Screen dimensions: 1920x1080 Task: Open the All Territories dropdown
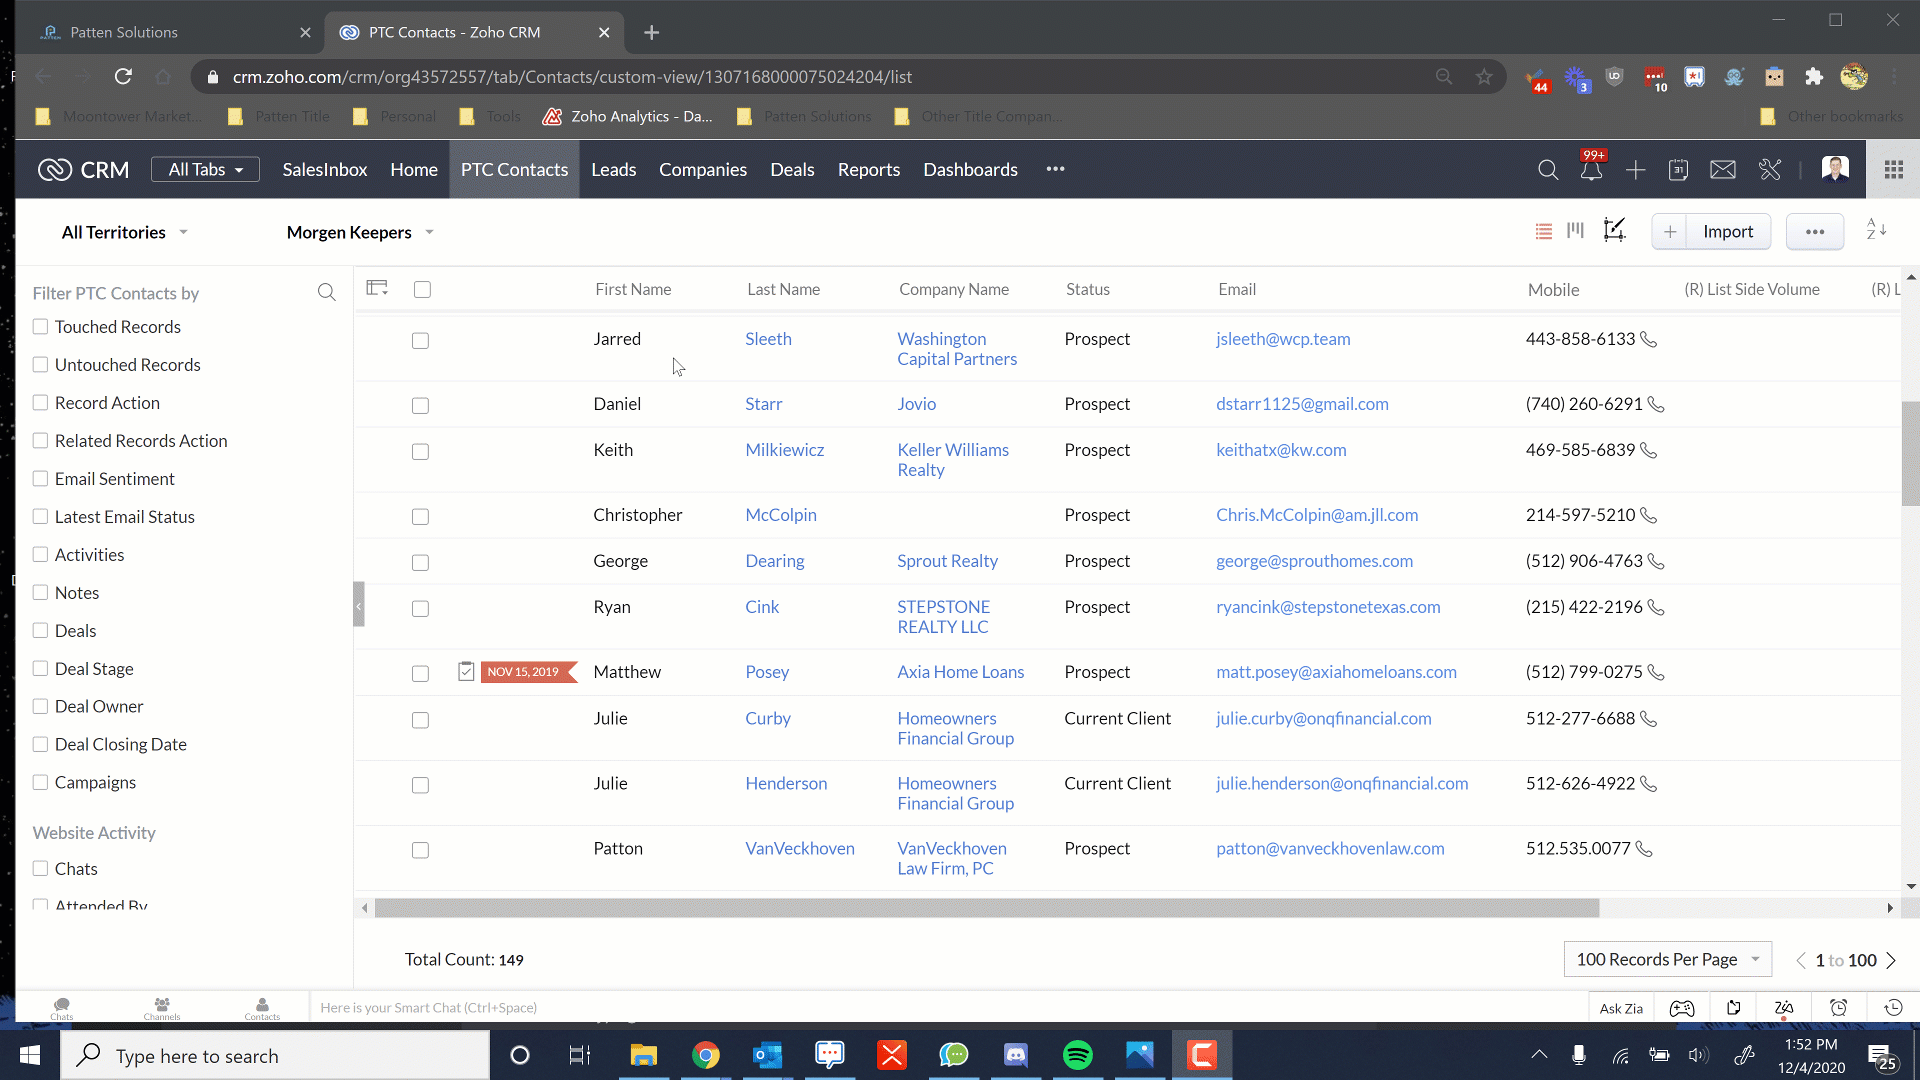pos(123,232)
